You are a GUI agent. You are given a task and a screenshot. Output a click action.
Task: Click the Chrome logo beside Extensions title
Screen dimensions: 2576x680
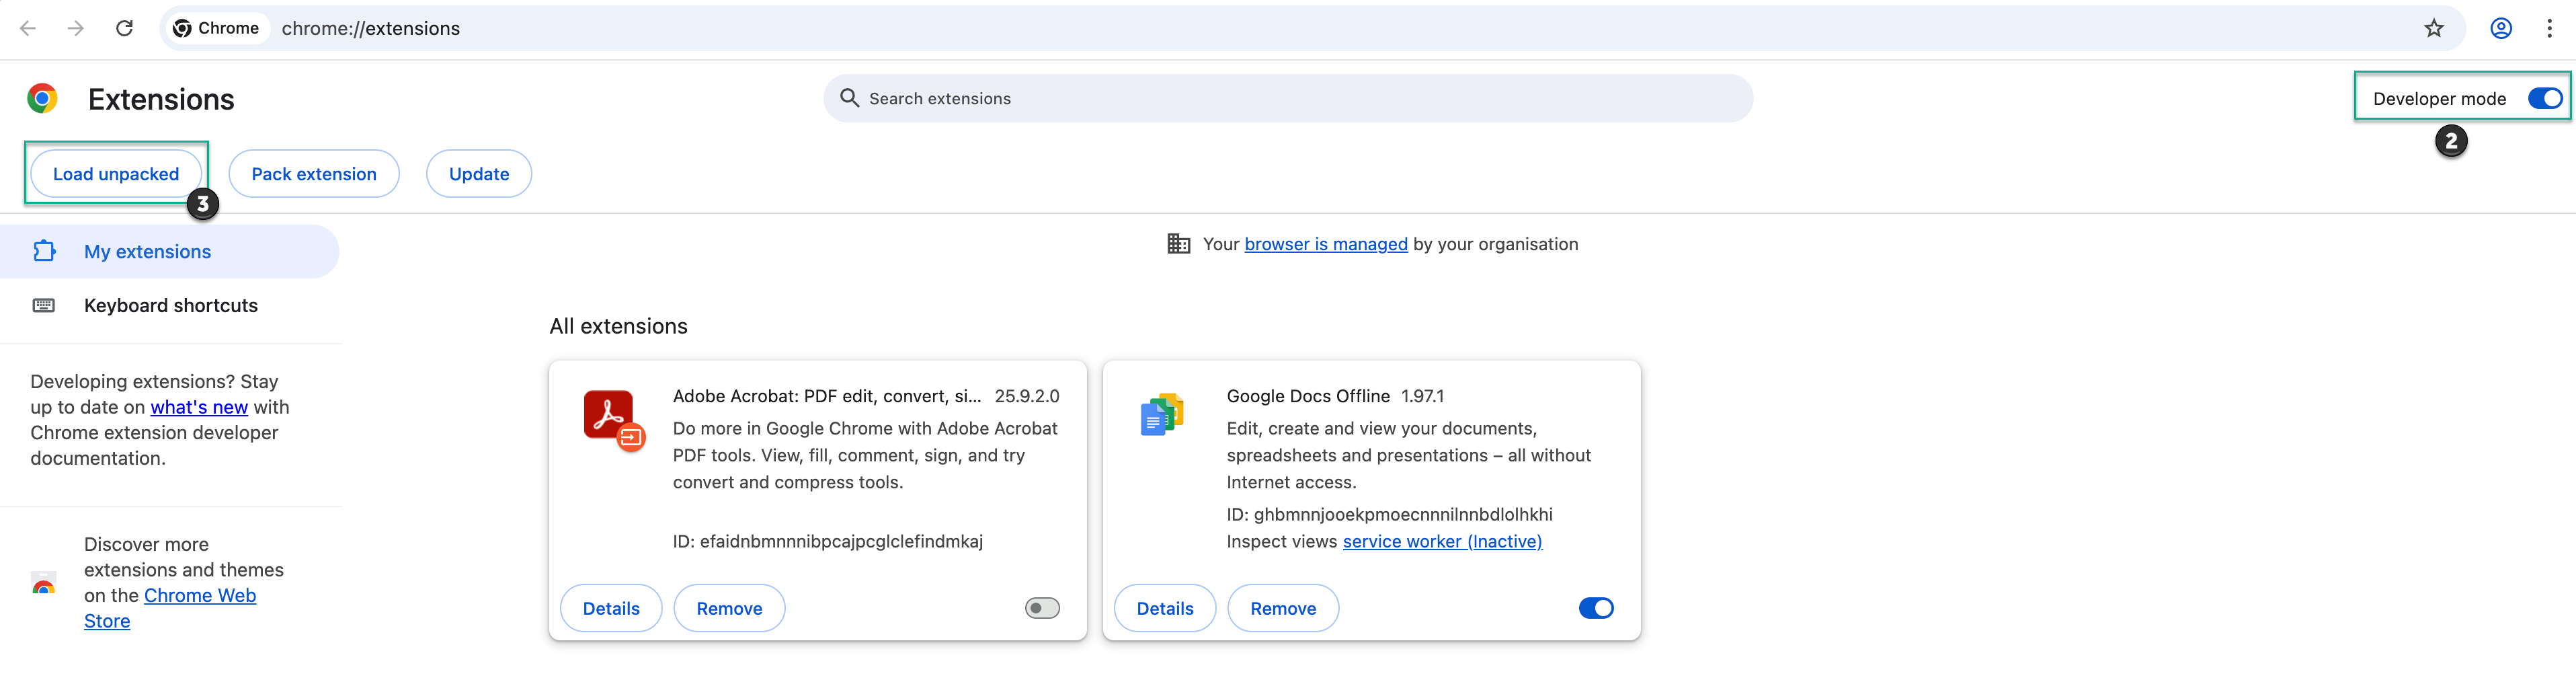click(42, 98)
